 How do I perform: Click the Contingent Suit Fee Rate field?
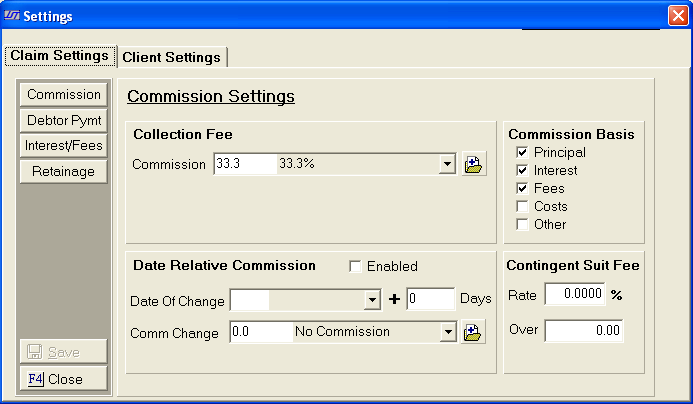tap(575, 295)
